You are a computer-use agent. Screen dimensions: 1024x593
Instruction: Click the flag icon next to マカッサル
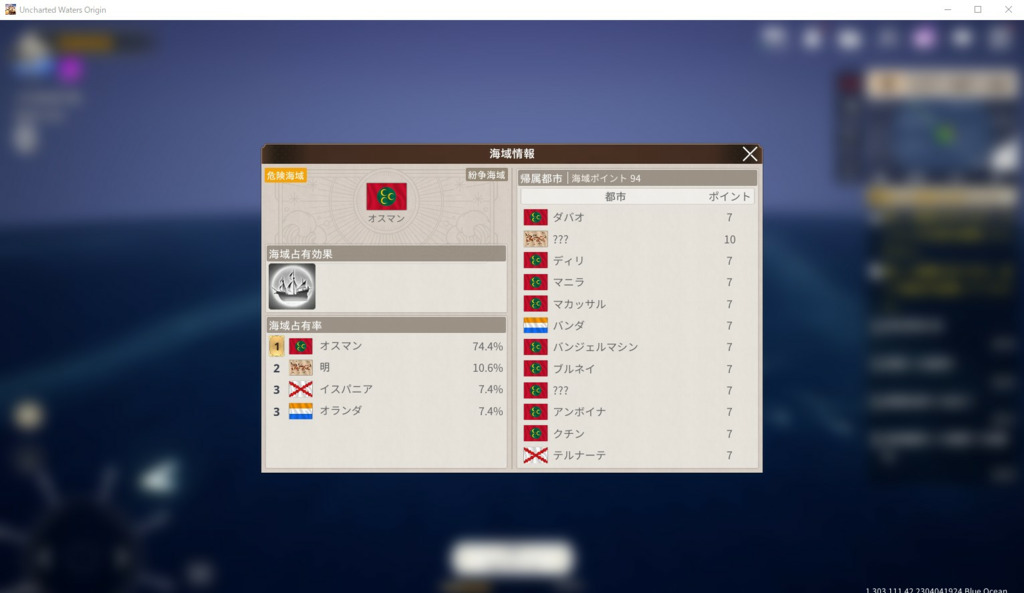(x=536, y=304)
